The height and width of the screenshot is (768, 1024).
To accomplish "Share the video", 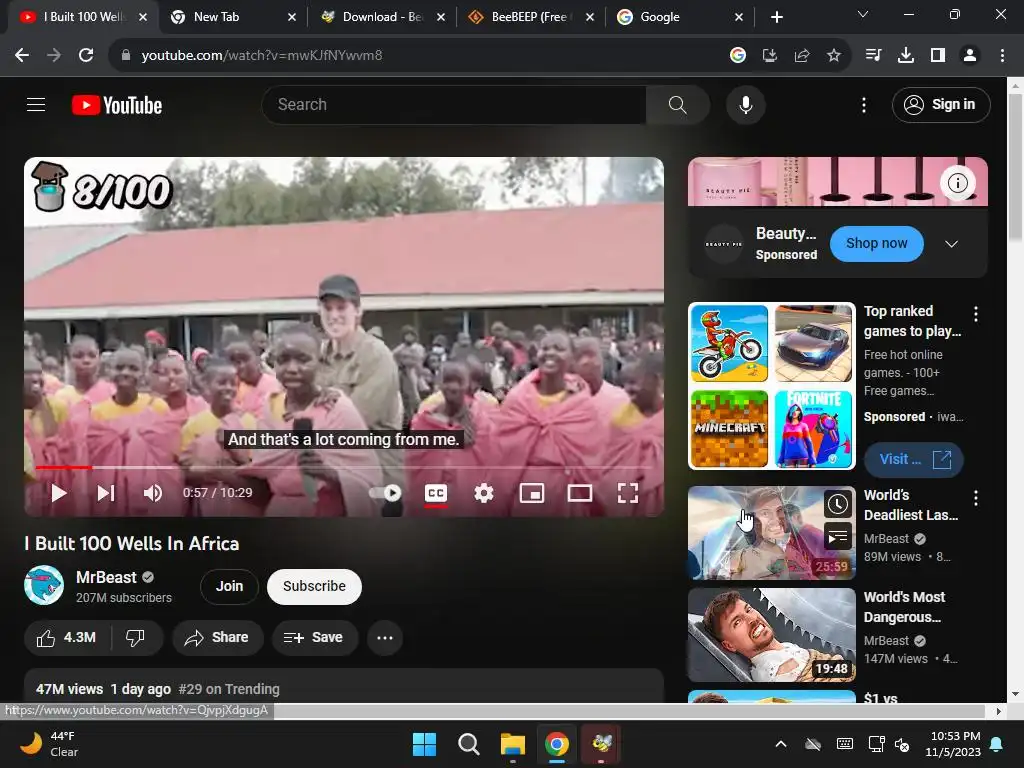I will [x=217, y=637].
